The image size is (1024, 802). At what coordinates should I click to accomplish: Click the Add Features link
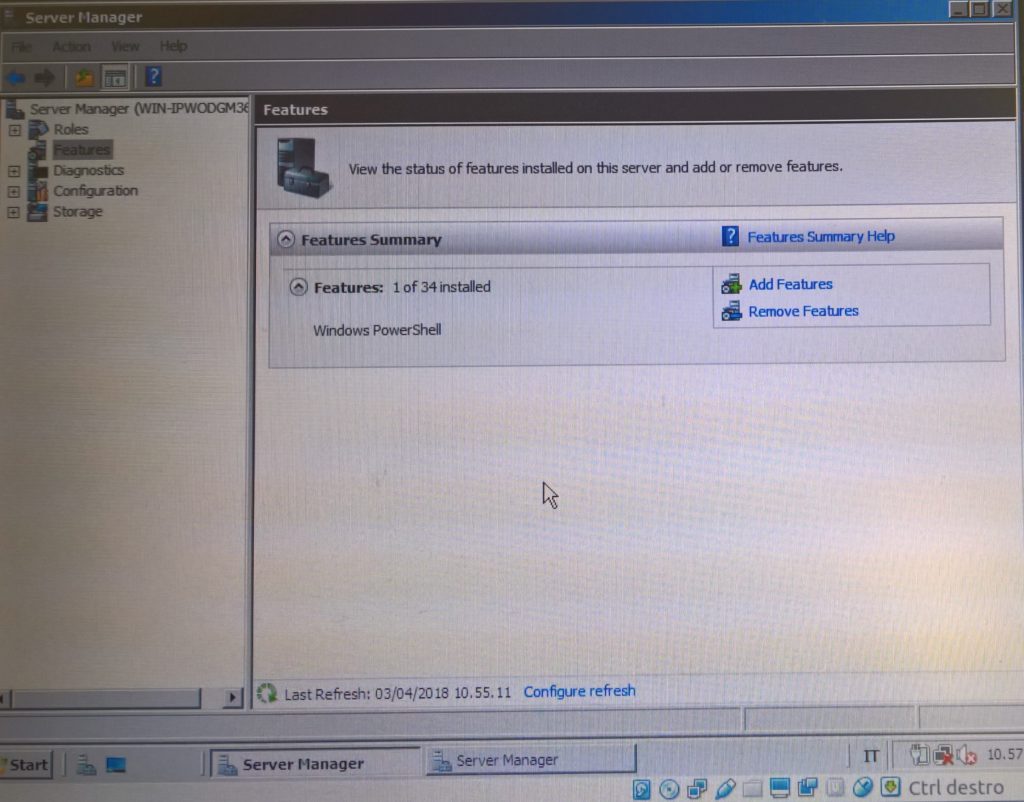pyautogui.click(x=790, y=284)
